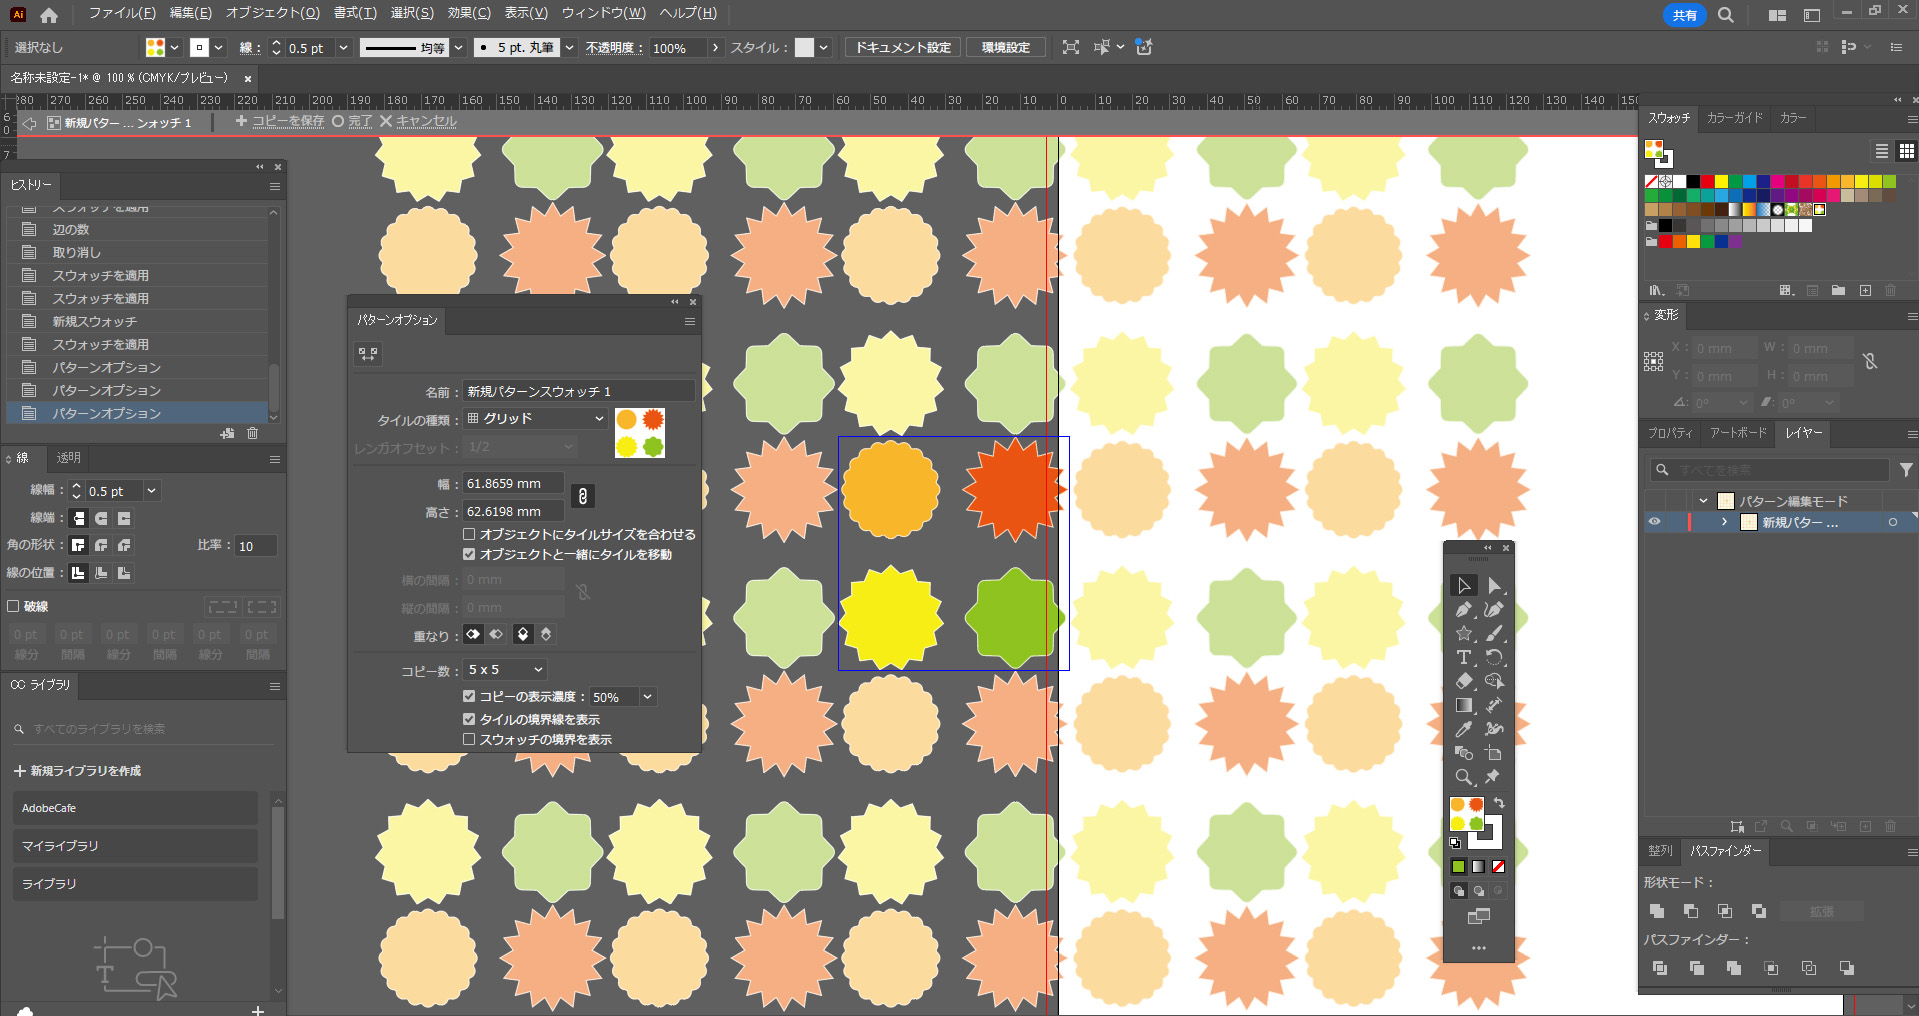Switch to the アートボード tab
Screen dimensions: 1919x1016
[x=1738, y=433]
